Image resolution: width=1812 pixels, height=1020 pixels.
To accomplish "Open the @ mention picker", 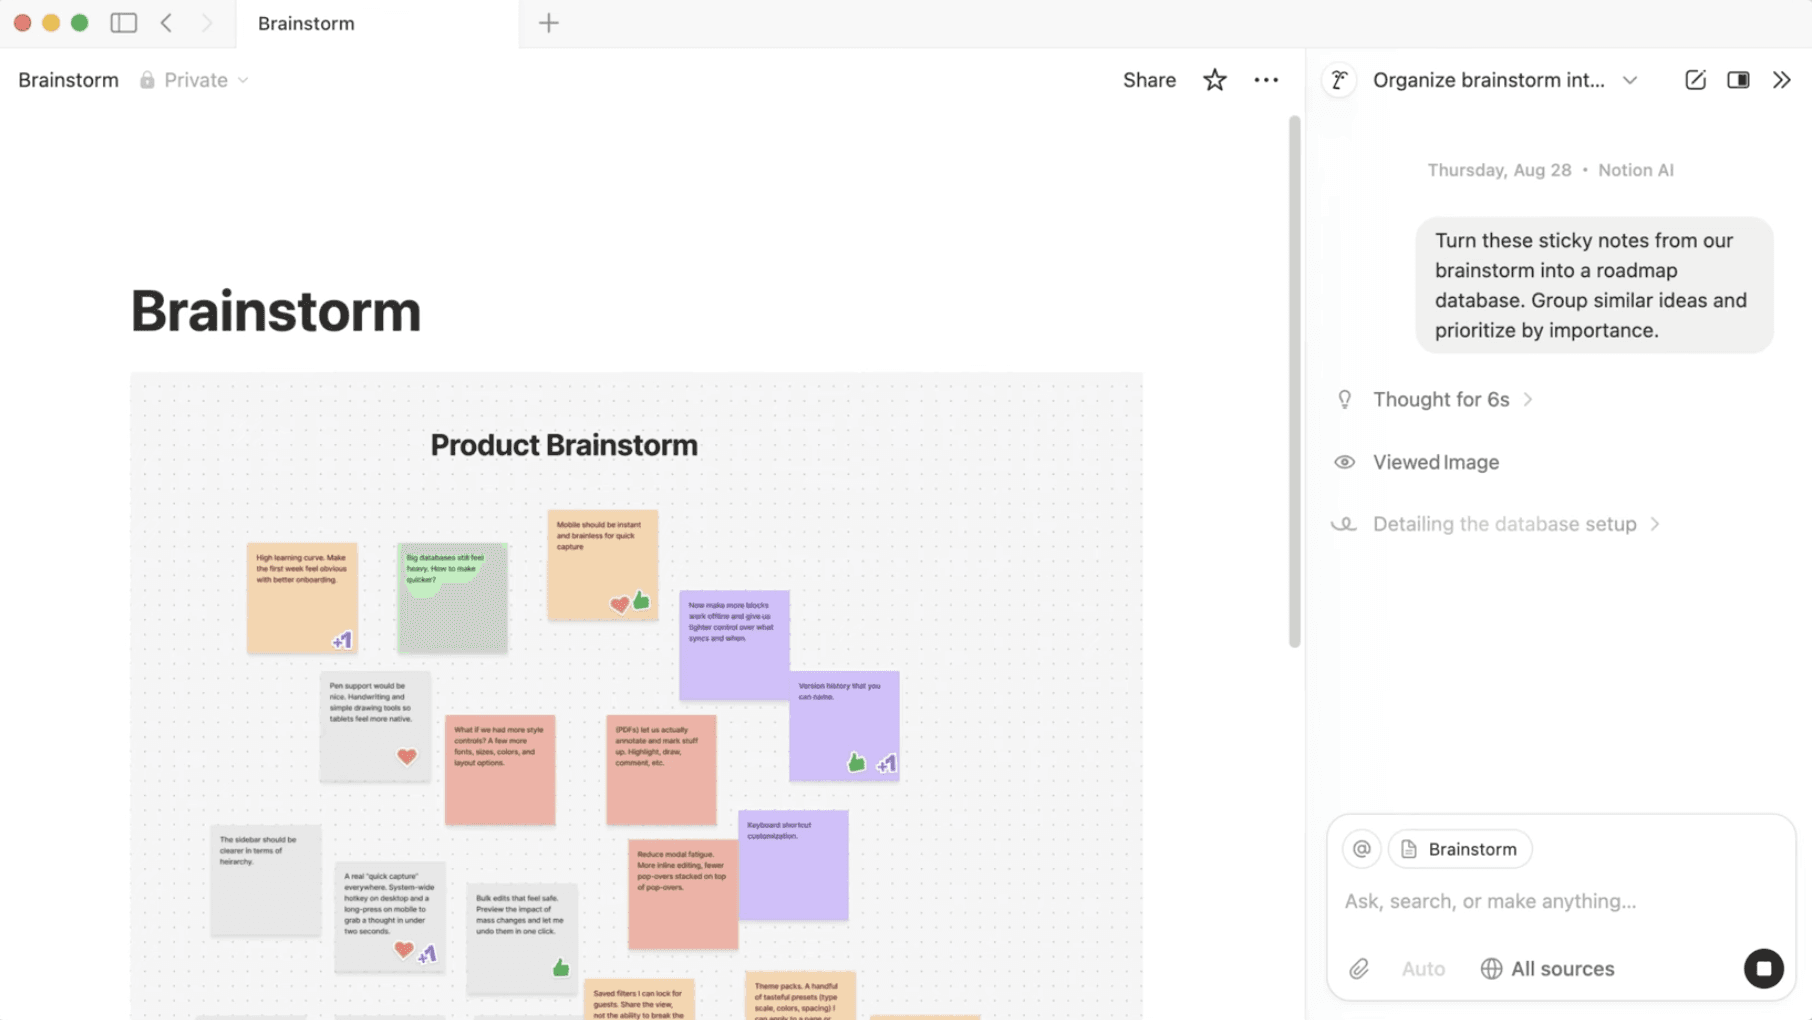I will (1361, 848).
